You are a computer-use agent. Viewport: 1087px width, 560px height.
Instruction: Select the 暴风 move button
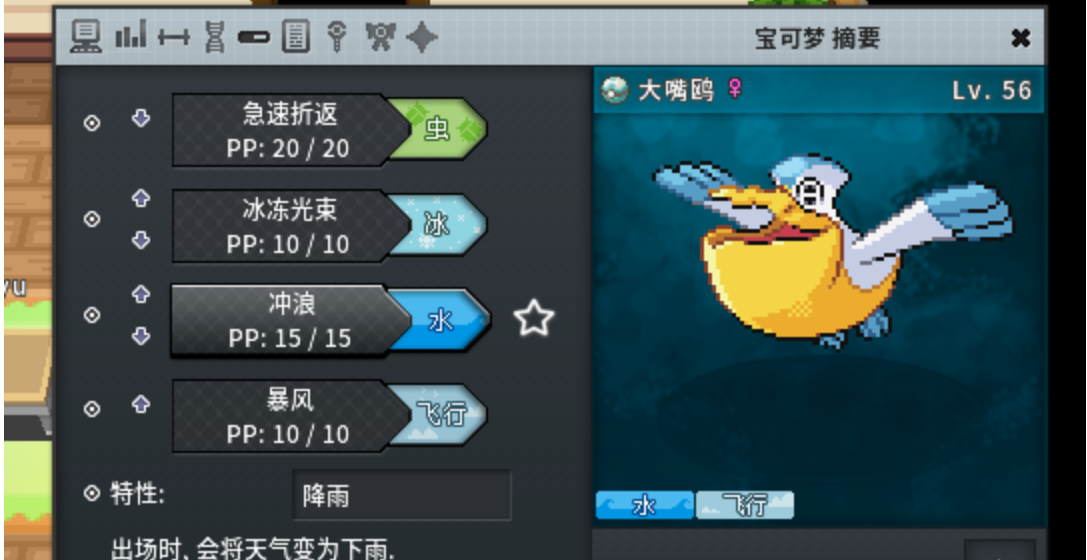point(330,416)
